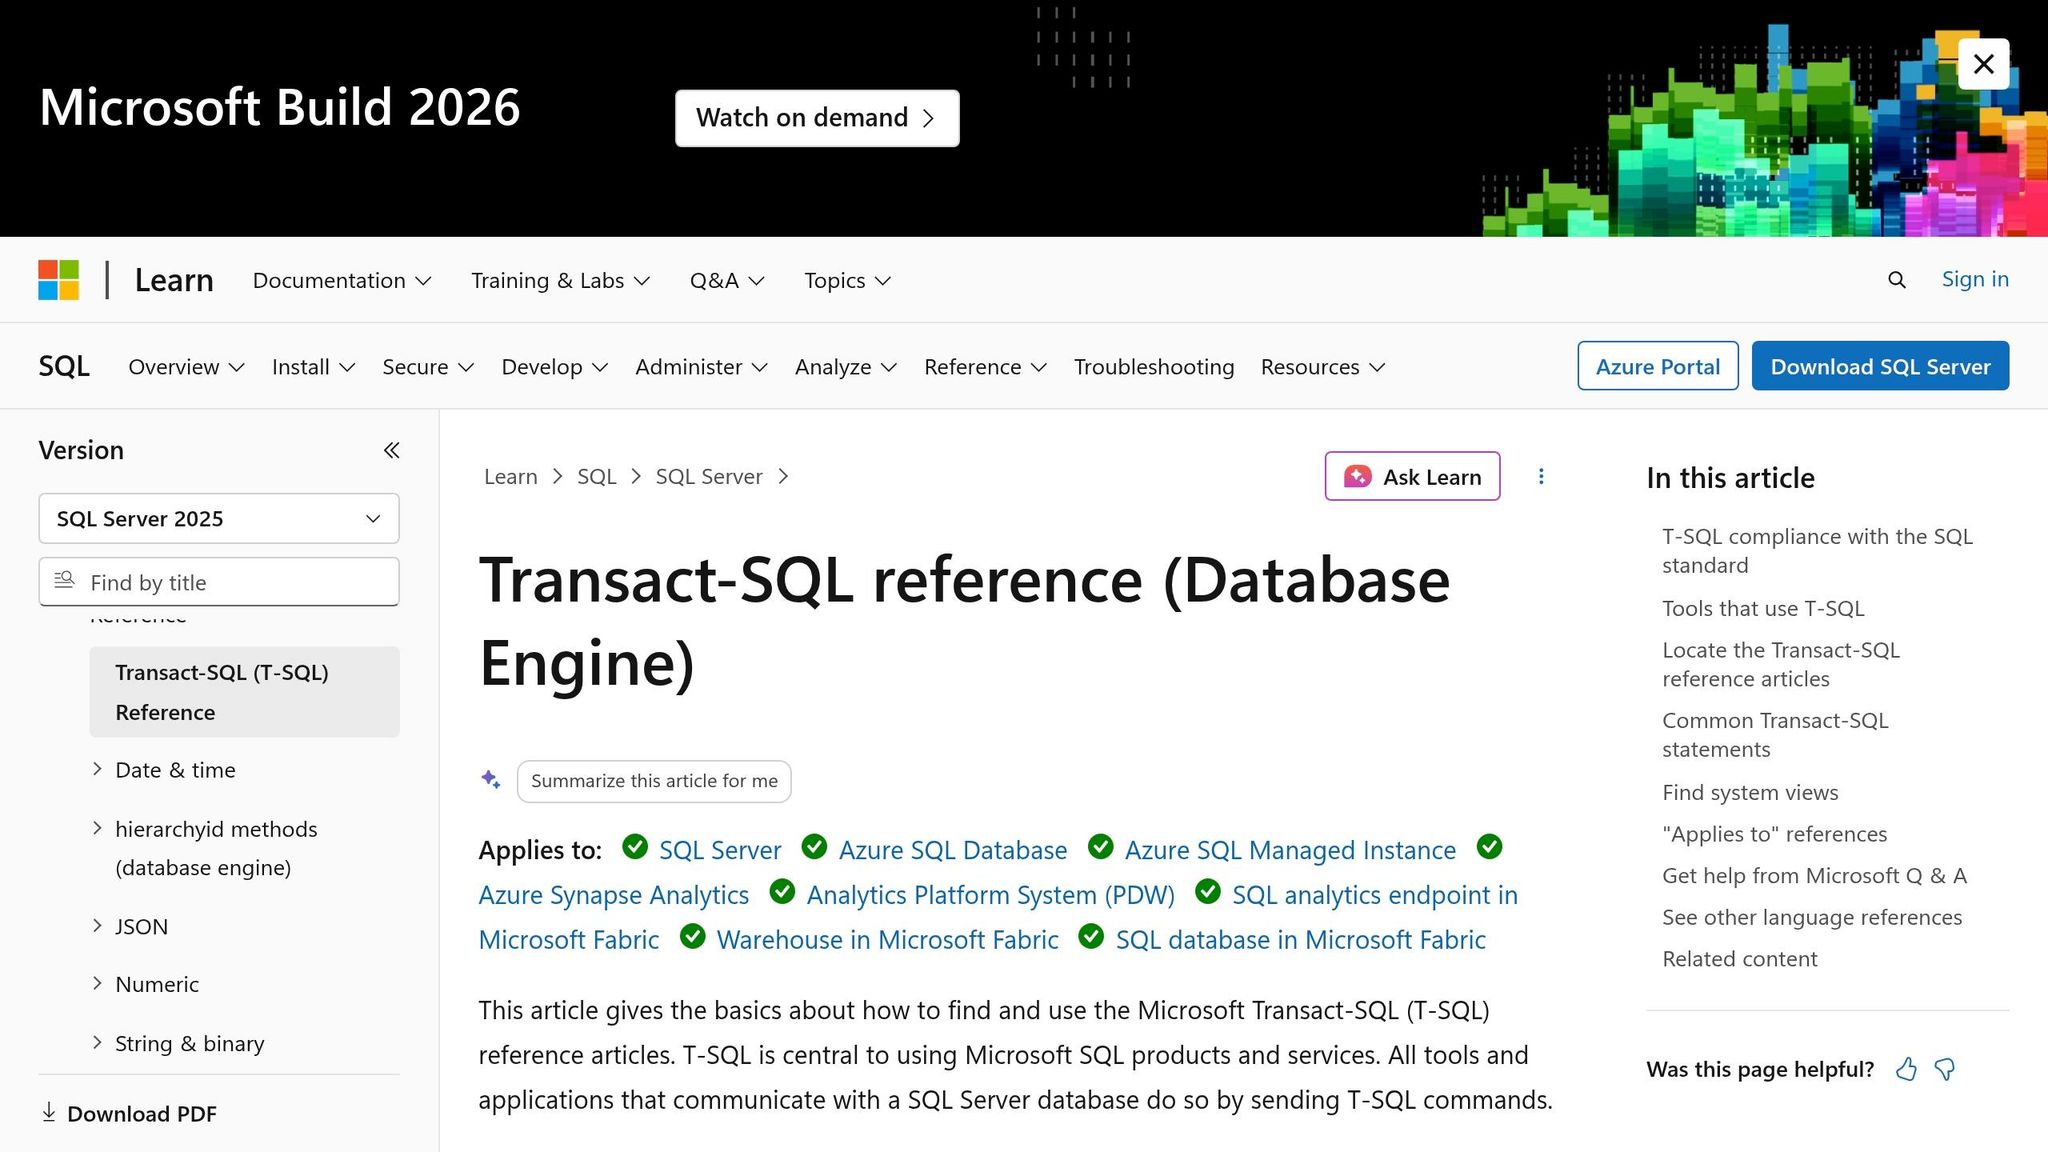Viewport: 2048px width, 1152px height.
Task: Click Watch on demand button
Action: pos(817,118)
